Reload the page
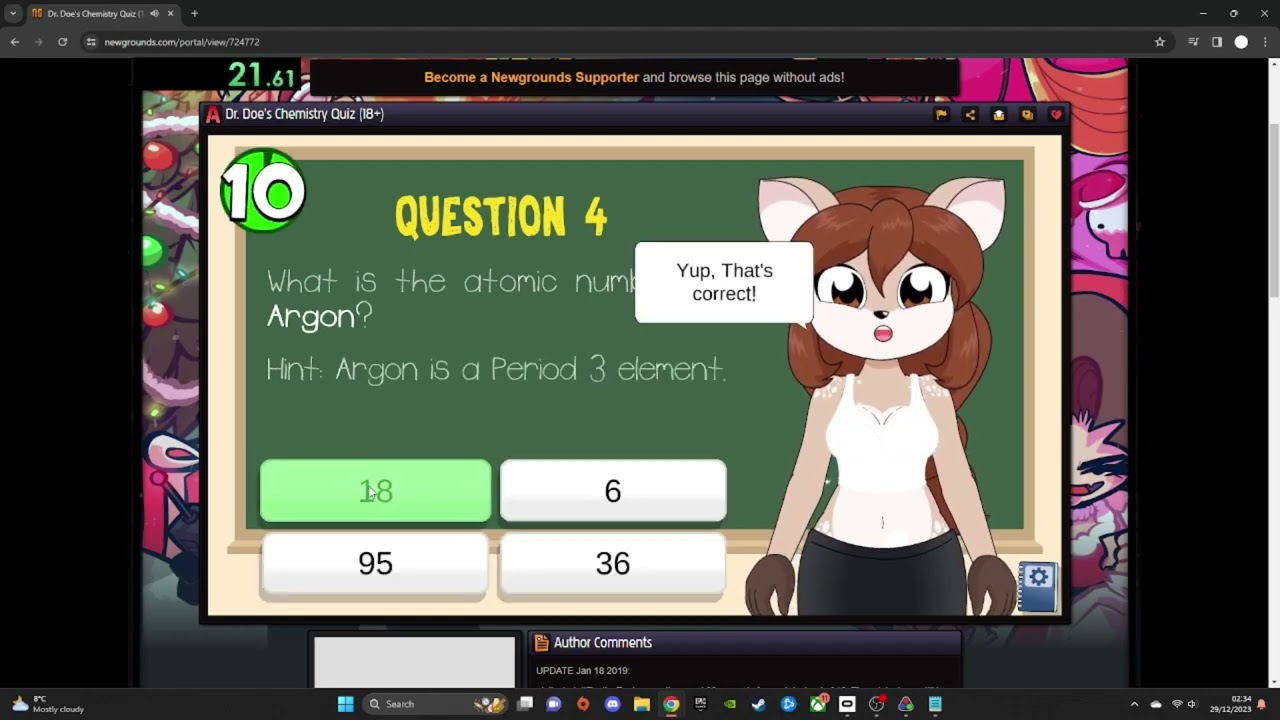Screen dimensions: 1280x720 pyautogui.click(x=62, y=42)
